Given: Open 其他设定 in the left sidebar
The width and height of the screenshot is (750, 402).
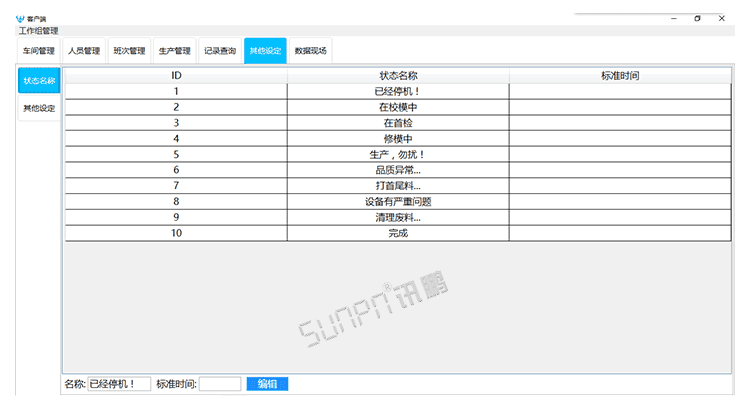Looking at the screenshot, I should [x=39, y=108].
